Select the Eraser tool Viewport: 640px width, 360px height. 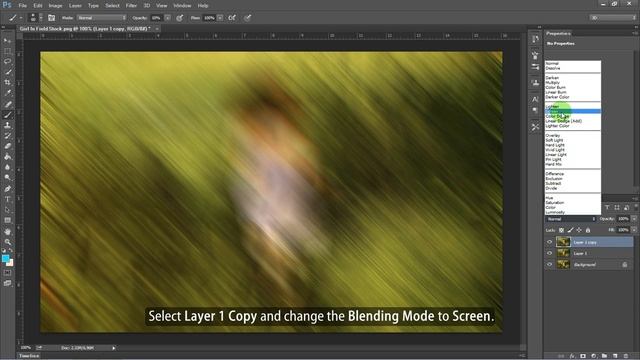coord(7,146)
